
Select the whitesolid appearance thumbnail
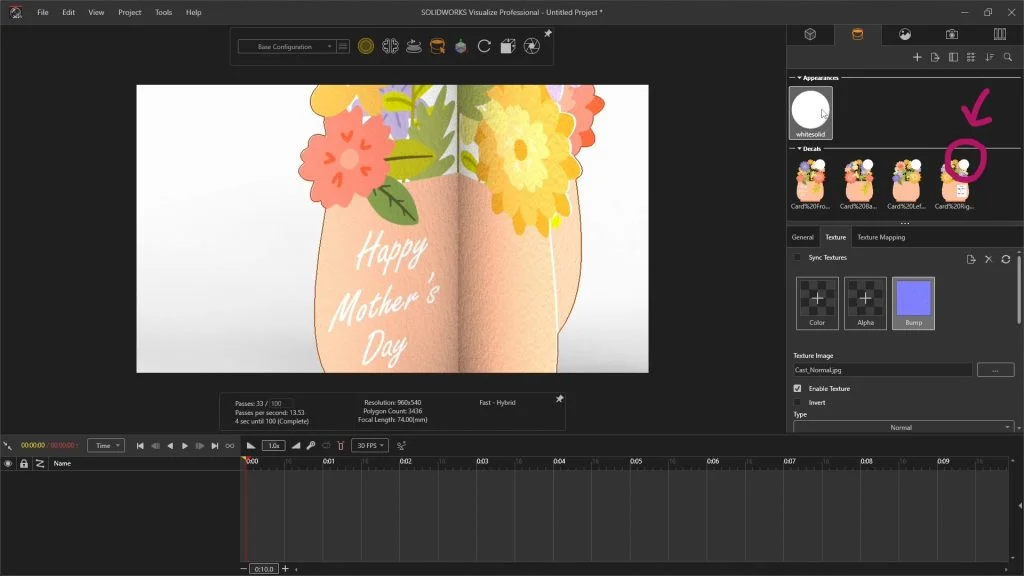(810, 112)
